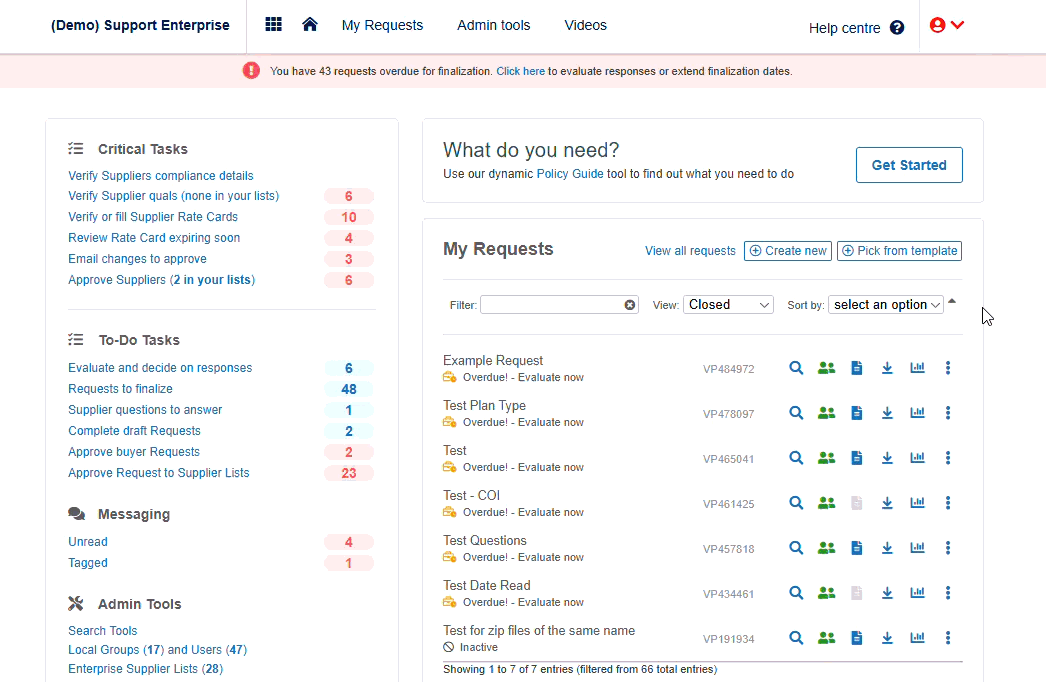Clear the Filter field with the X icon
This screenshot has height=682, width=1046.
pyautogui.click(x=630, y=305)
